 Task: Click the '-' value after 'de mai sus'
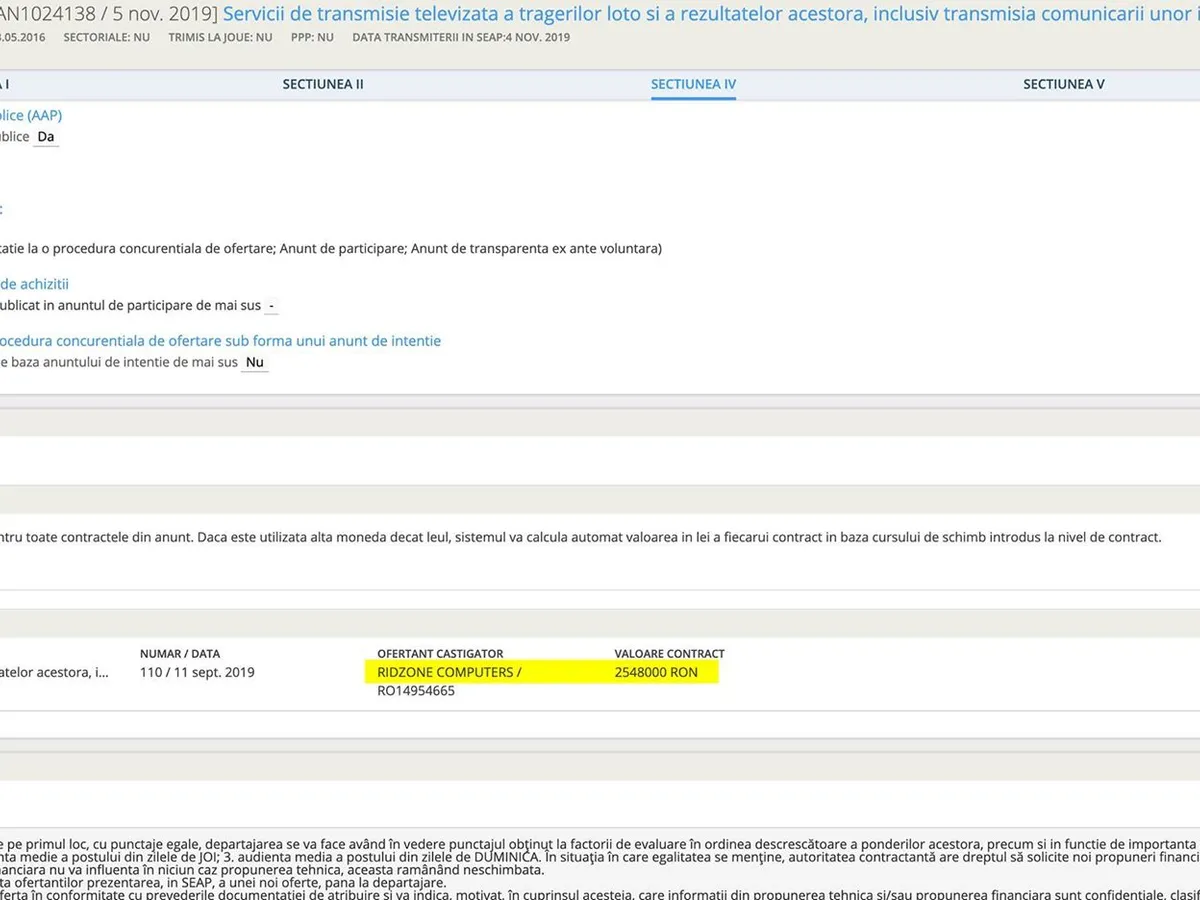pyautogui.click(x=272, y=305)
